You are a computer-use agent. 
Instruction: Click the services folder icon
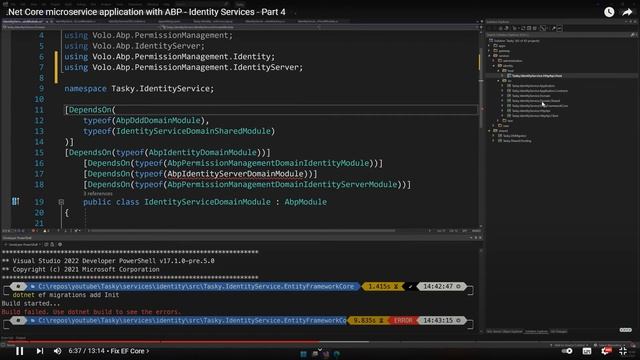495,56
